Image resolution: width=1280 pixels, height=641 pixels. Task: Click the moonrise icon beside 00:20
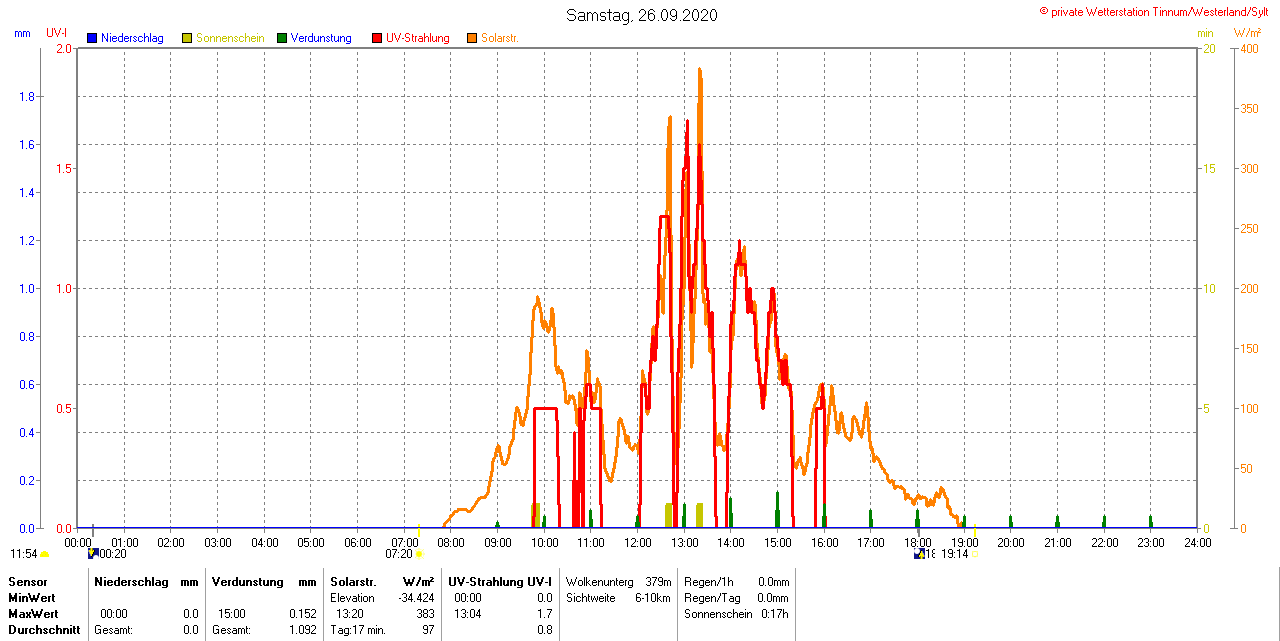point(93,552)
